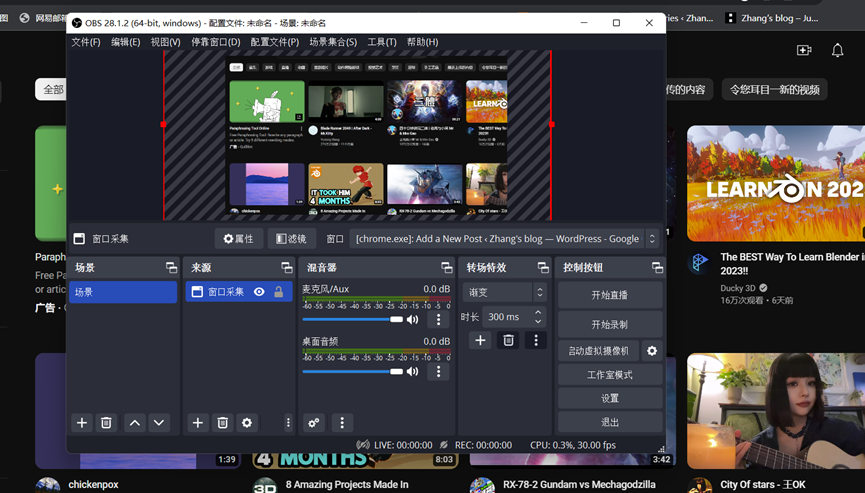Click the 启动虚拟摄像机 button
This screenshot has width=865, height=493.
pos(598,351)
